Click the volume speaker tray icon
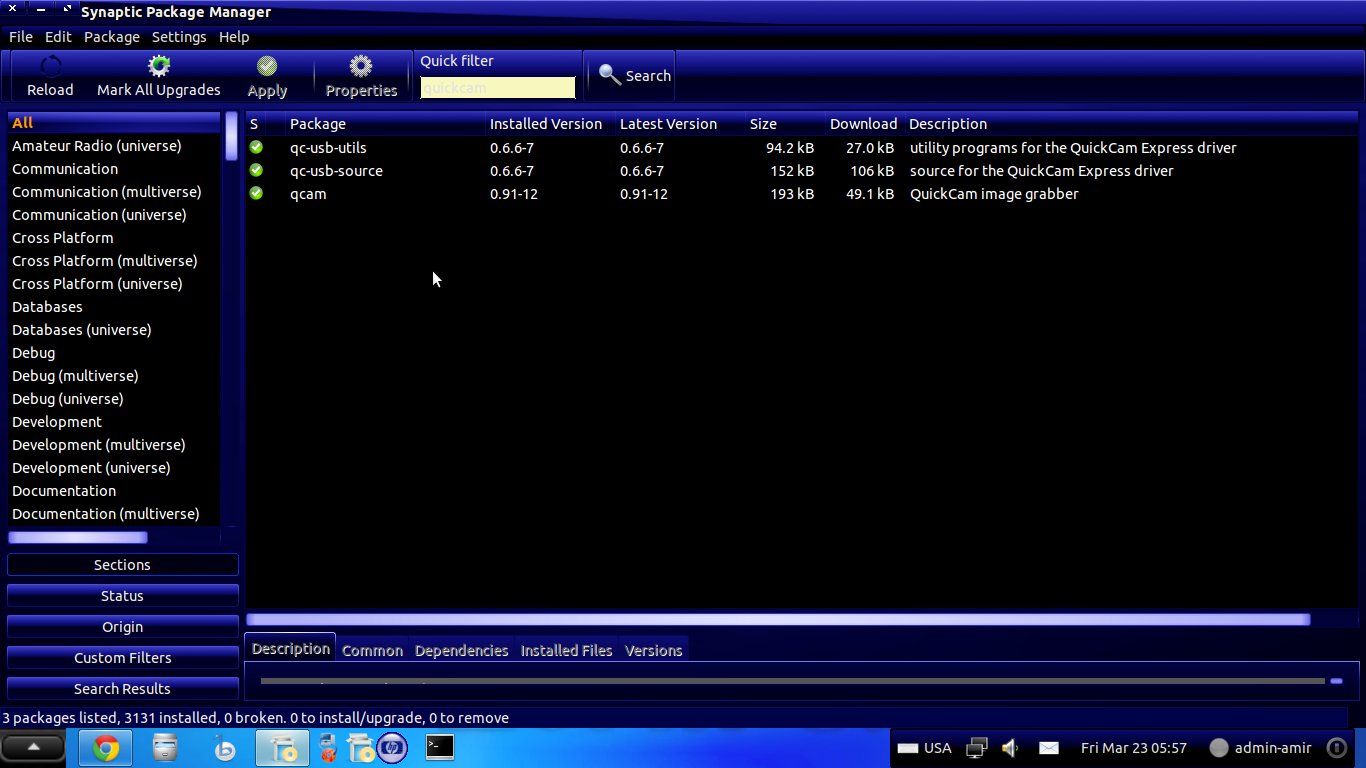Viewport: 1366px width, 768px height. click(x=1010, y=747)
